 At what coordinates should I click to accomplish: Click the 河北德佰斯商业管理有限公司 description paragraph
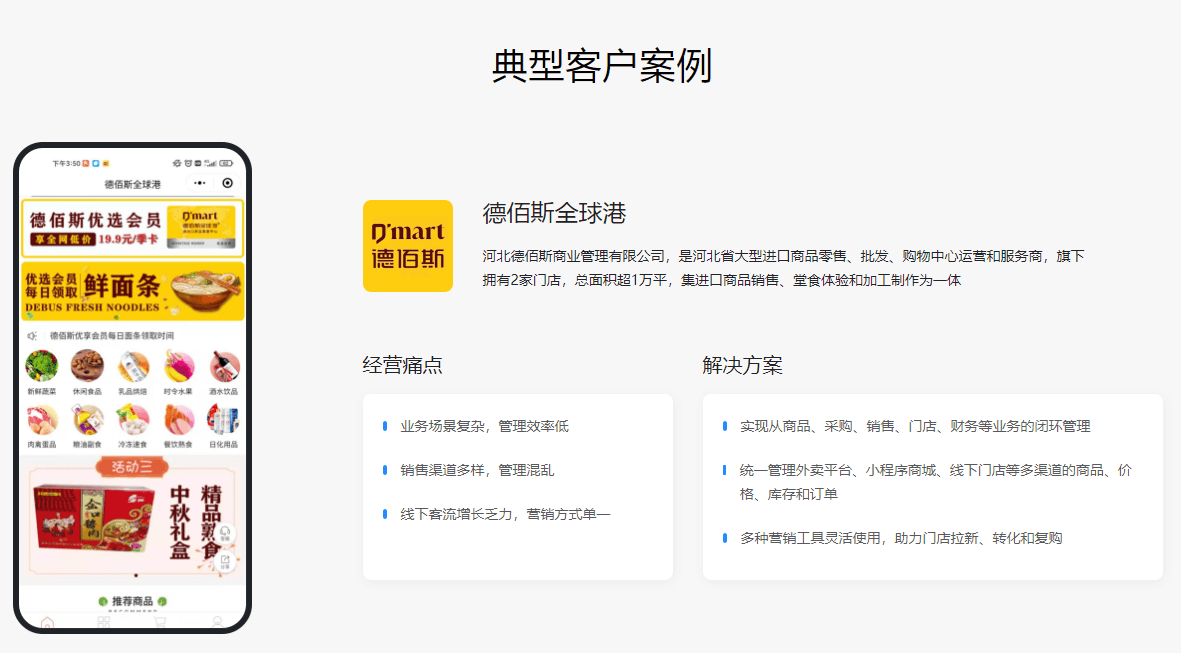[x=783, y=268]
